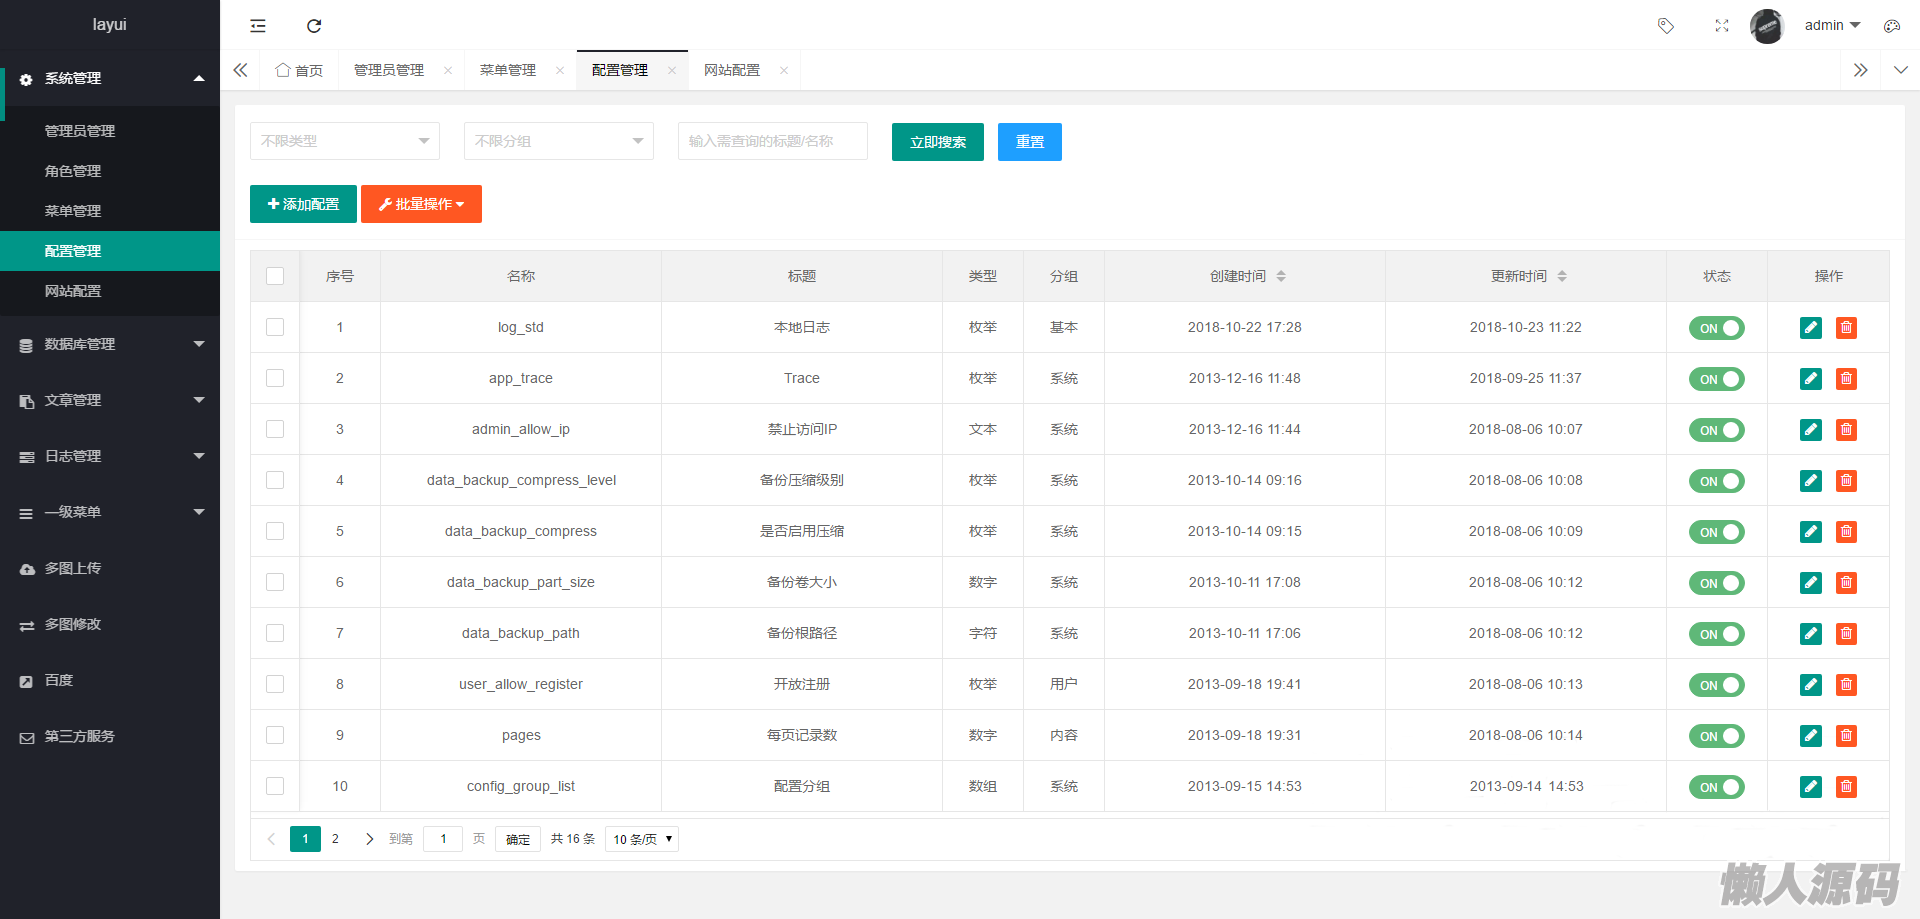Image resolution: width=1920 pixels, height=919 pixels.
Task: Open the 不限类型 type dropdown
Action: (344, 141)
